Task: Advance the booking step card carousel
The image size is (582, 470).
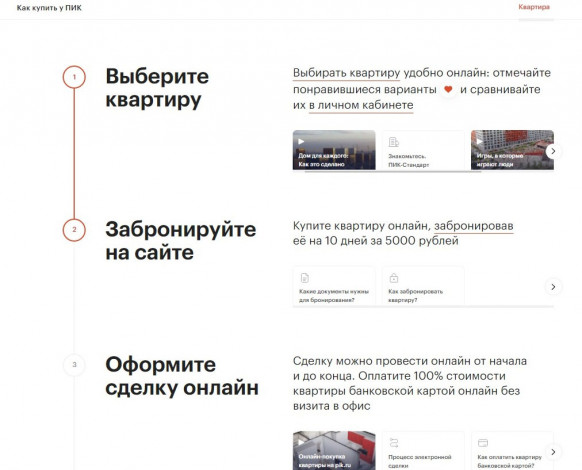Action: (x=553, y=287)
